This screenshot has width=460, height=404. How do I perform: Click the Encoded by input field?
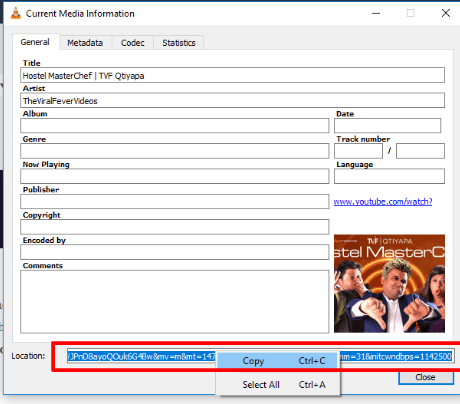(175, 252)
